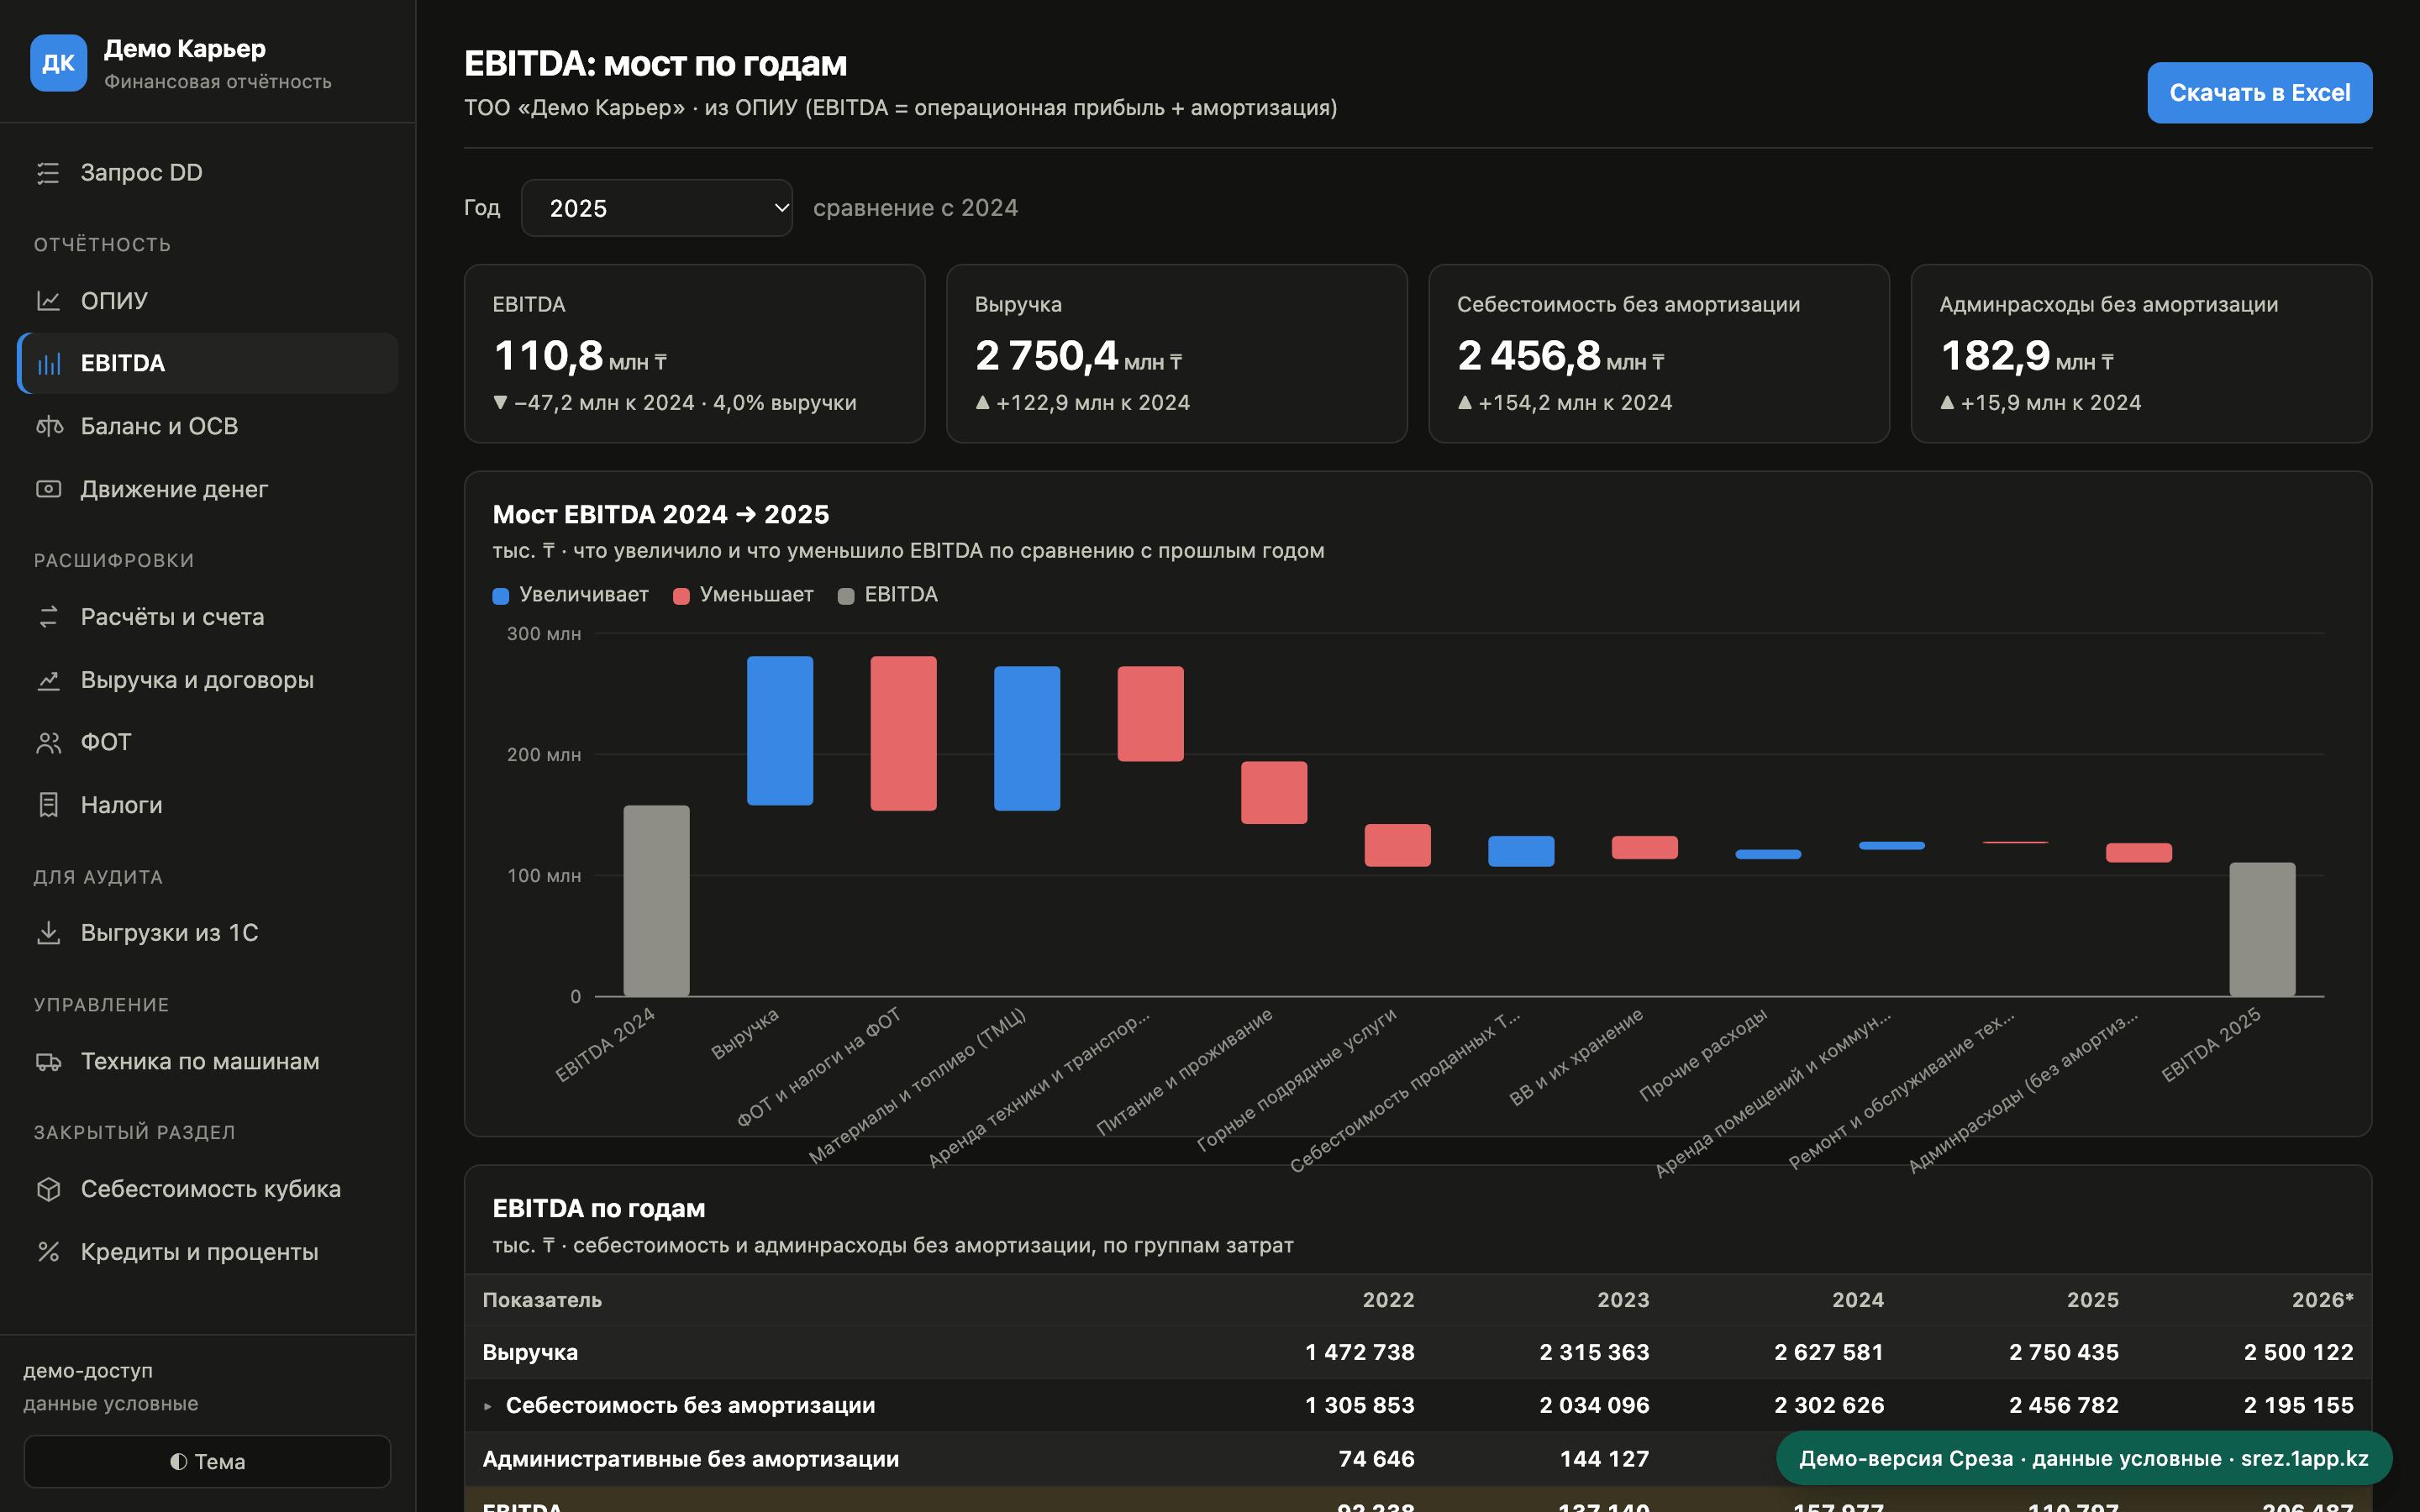This screenshot has width=2420, height=1512.
Task: Click the ФОТ people icon
Action: point(48,742)
